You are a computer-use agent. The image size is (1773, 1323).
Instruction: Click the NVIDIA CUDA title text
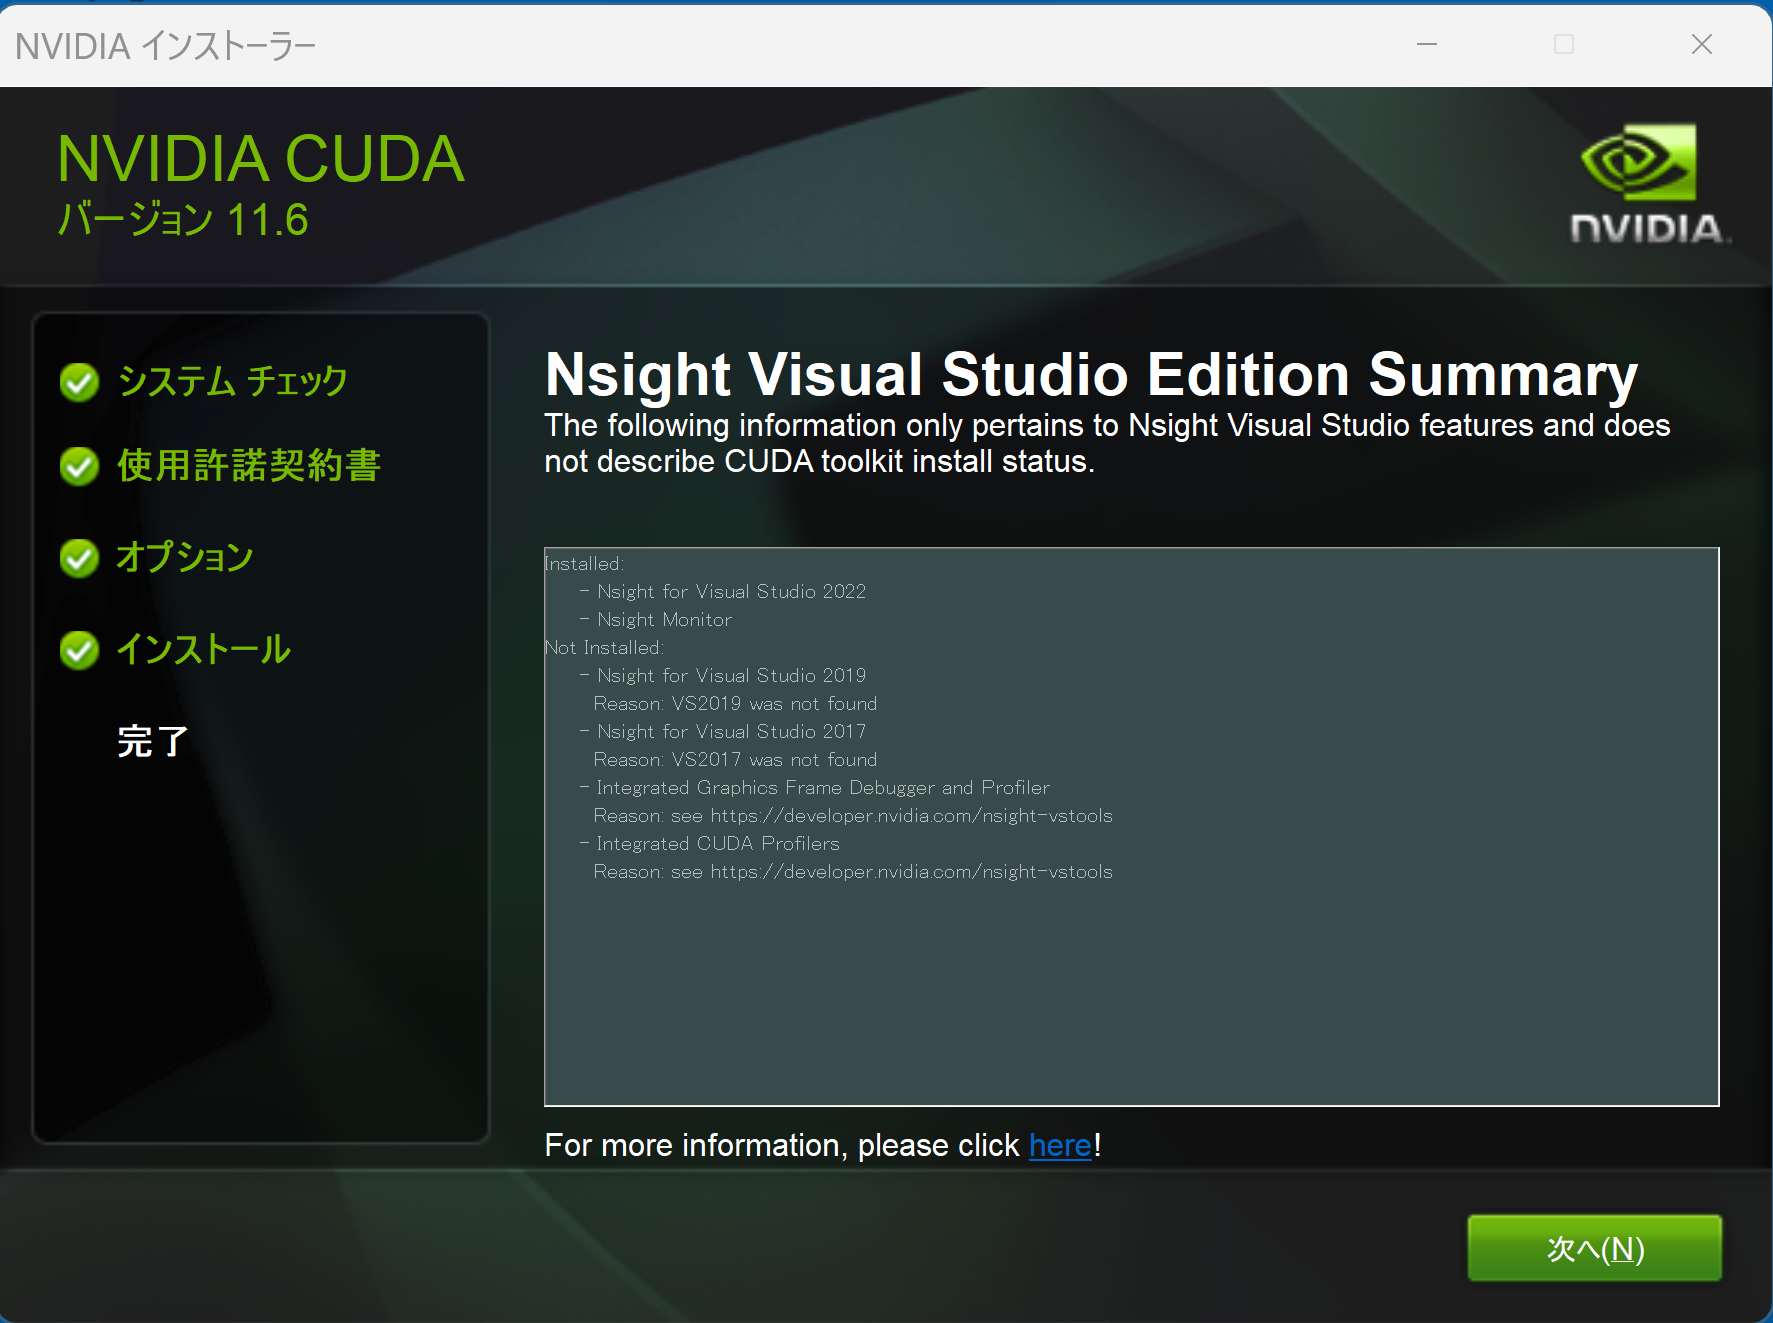click(x=261, y=159)
